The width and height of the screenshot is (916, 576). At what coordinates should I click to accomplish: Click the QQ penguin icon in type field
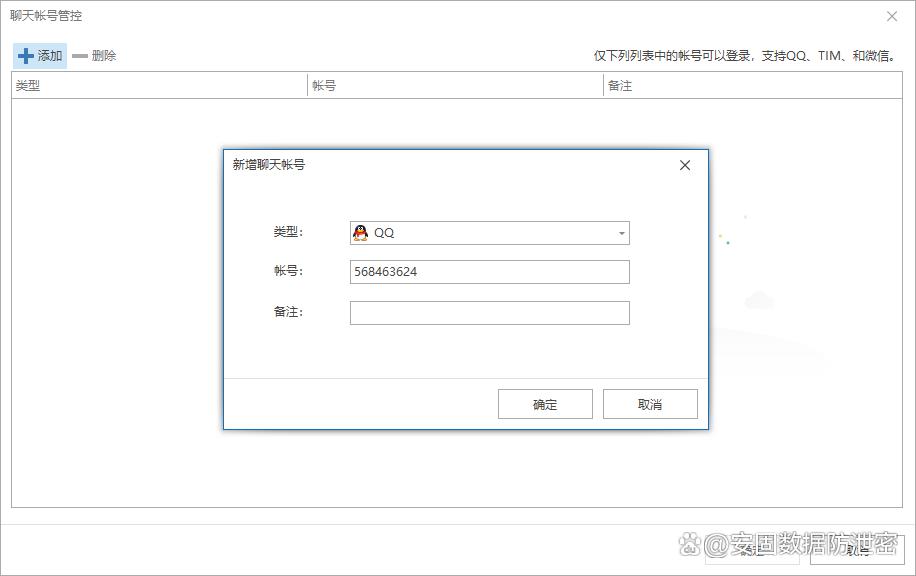click(x=360, y=233)
